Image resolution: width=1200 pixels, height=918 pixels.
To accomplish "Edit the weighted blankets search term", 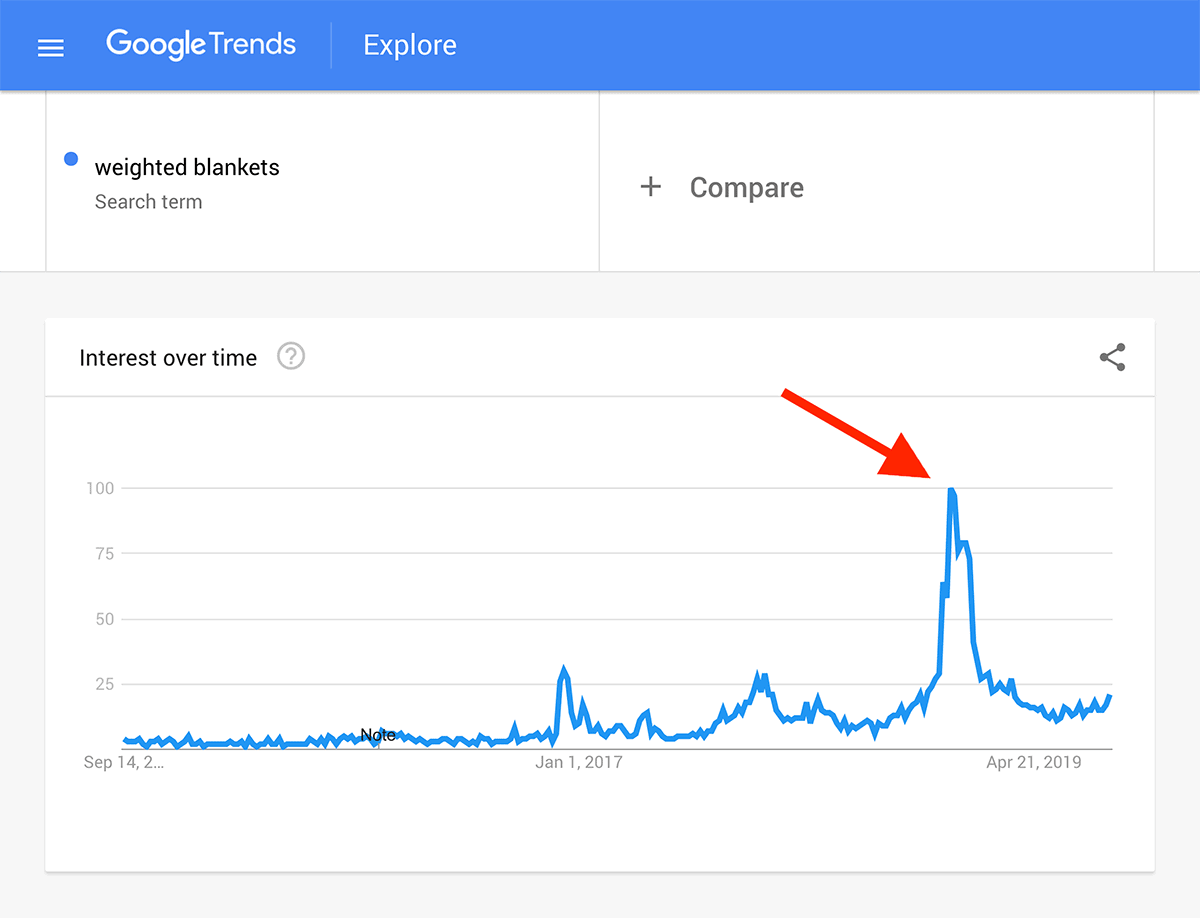I will pos(187,167).
